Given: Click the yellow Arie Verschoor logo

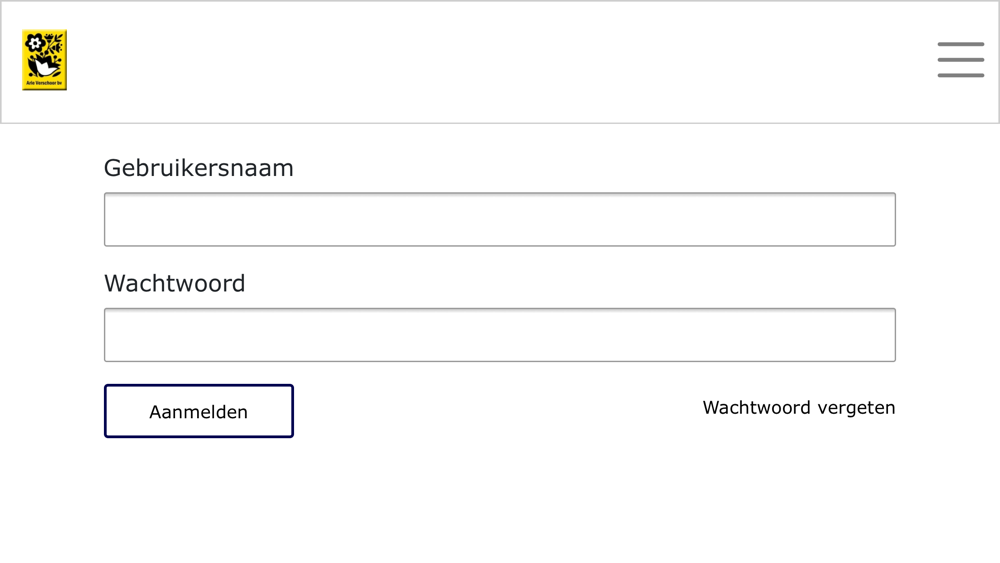Looking at the screenshot, I should coord(45,60).
